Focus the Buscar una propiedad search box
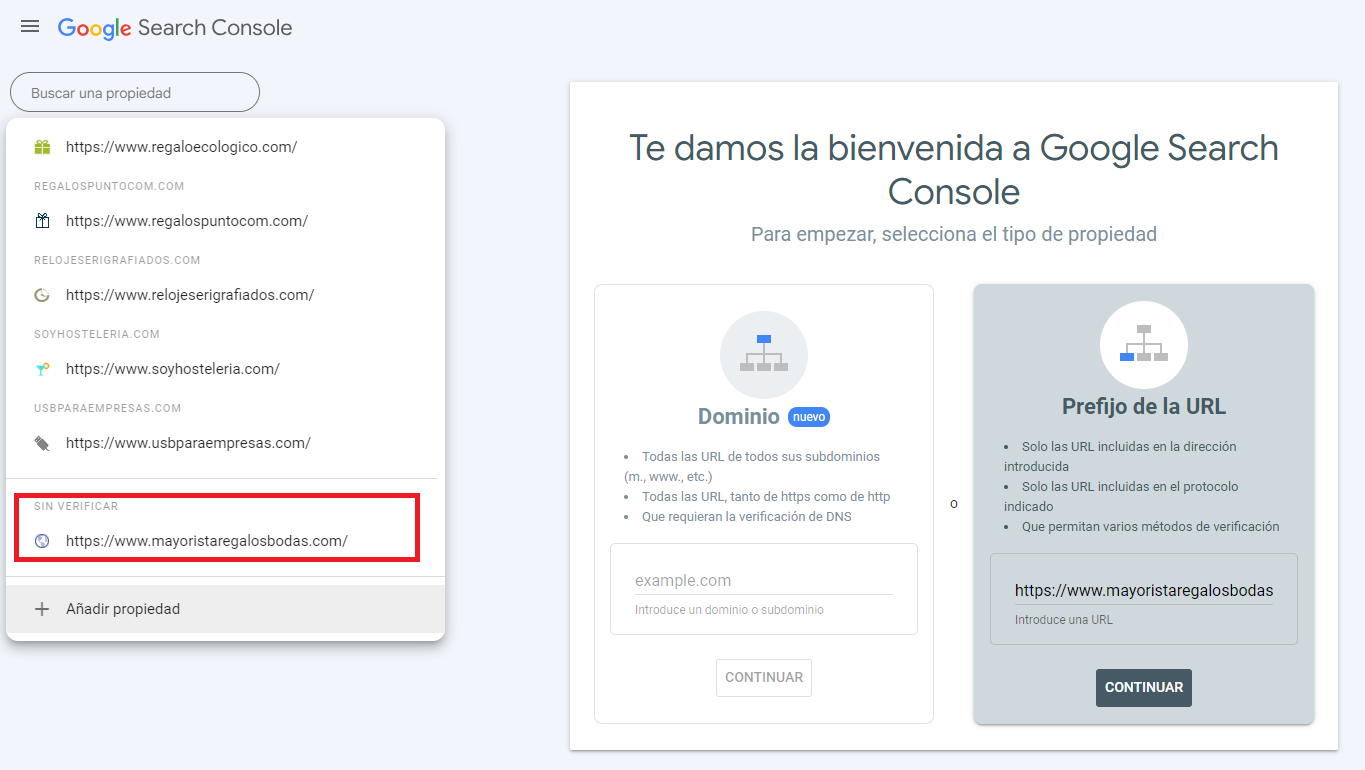Image resolution: width=1365 pixels, height=770 pixels. click(135, 92)
